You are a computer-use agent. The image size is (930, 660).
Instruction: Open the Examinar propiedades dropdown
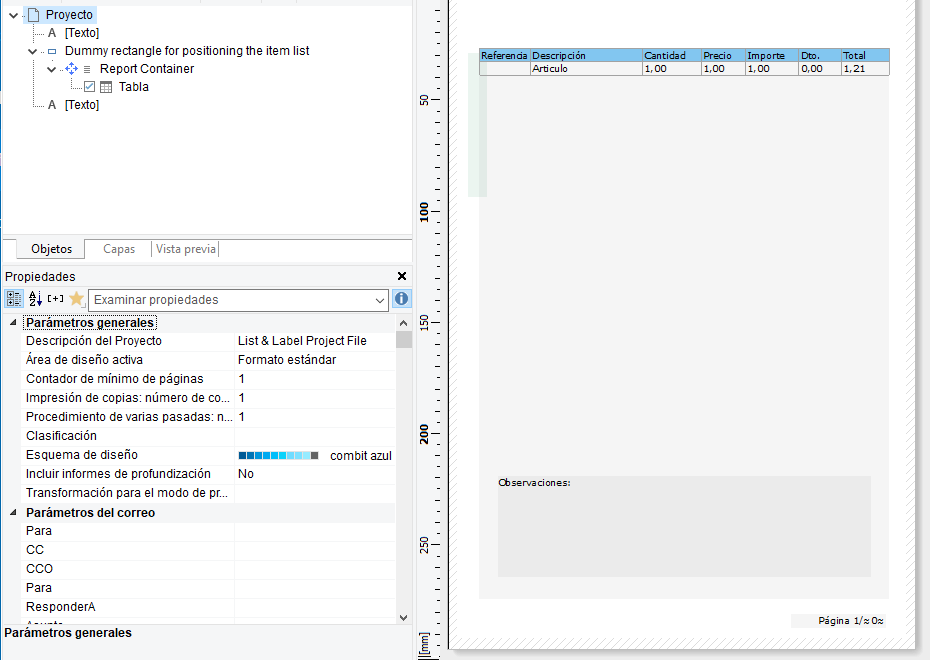(x=378, y=300)
